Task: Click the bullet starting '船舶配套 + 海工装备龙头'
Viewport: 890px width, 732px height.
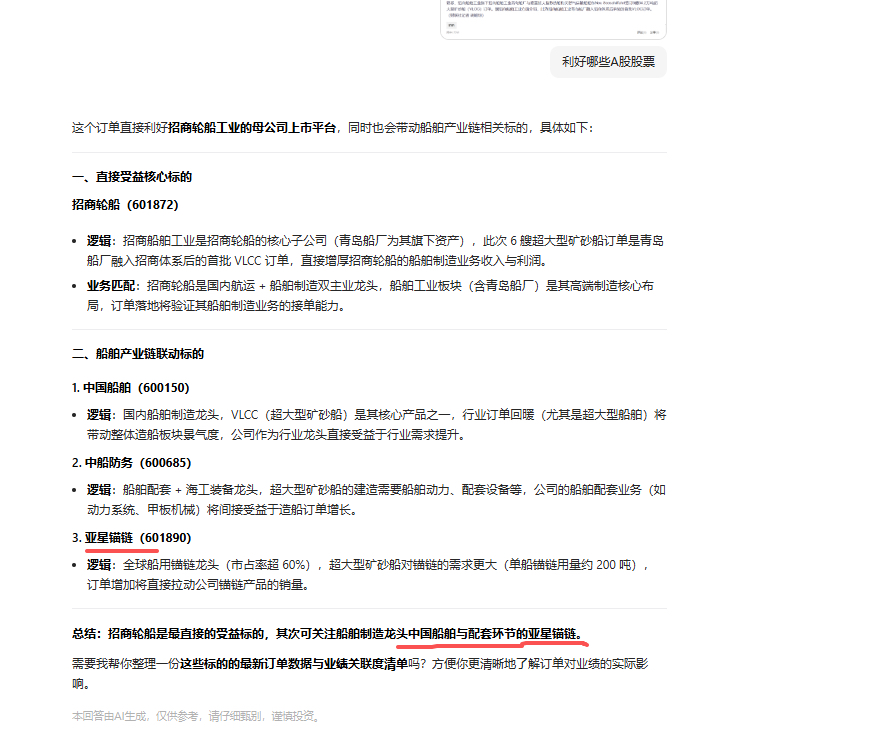Action: [376, 500]
